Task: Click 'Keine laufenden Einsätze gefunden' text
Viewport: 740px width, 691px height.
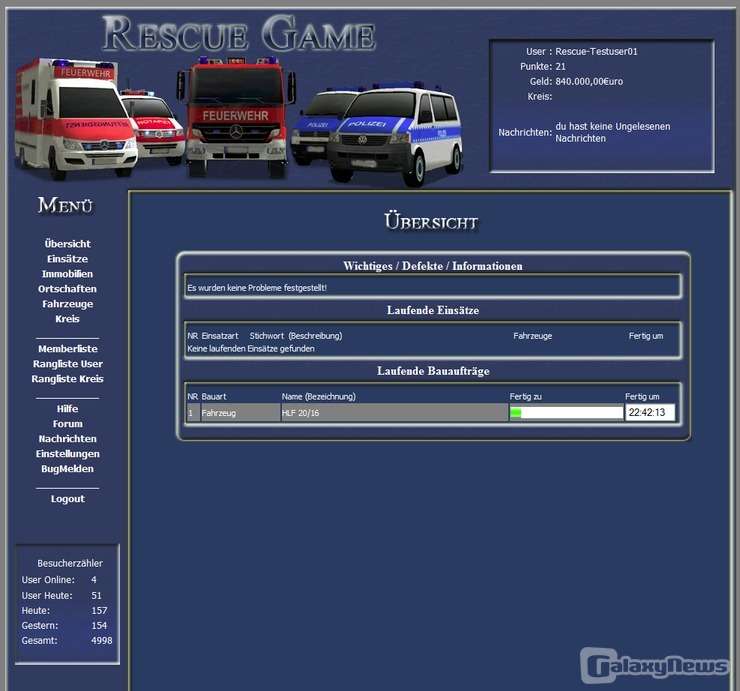Action: click(x=251, y=349)
